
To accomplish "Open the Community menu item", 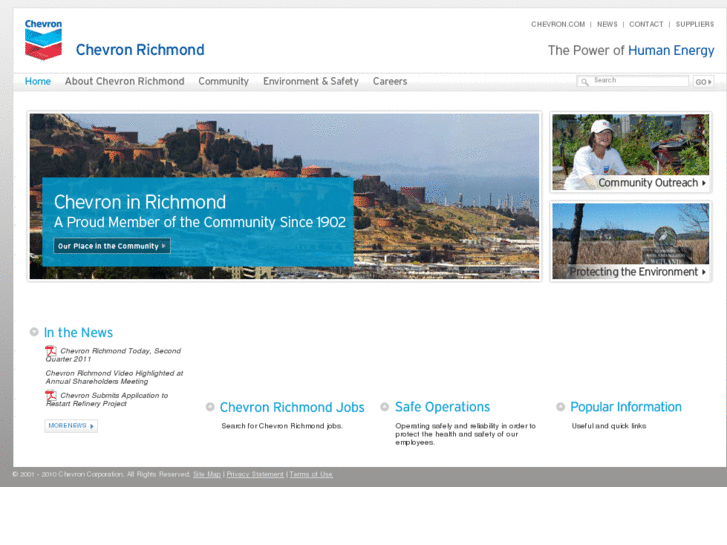I will [x=223, y=81].
